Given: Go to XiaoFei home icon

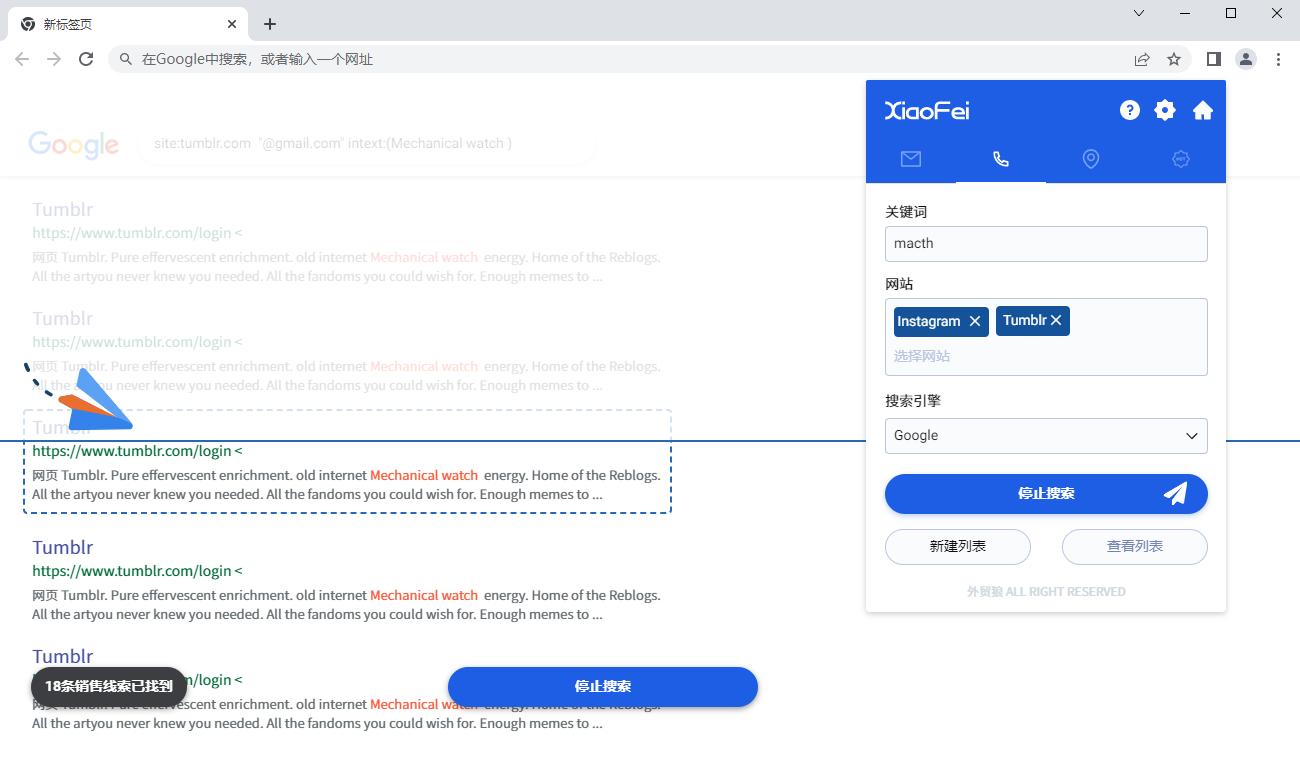Looking at the screenshot, I should pyautogui.click(x=1203, y=110).
